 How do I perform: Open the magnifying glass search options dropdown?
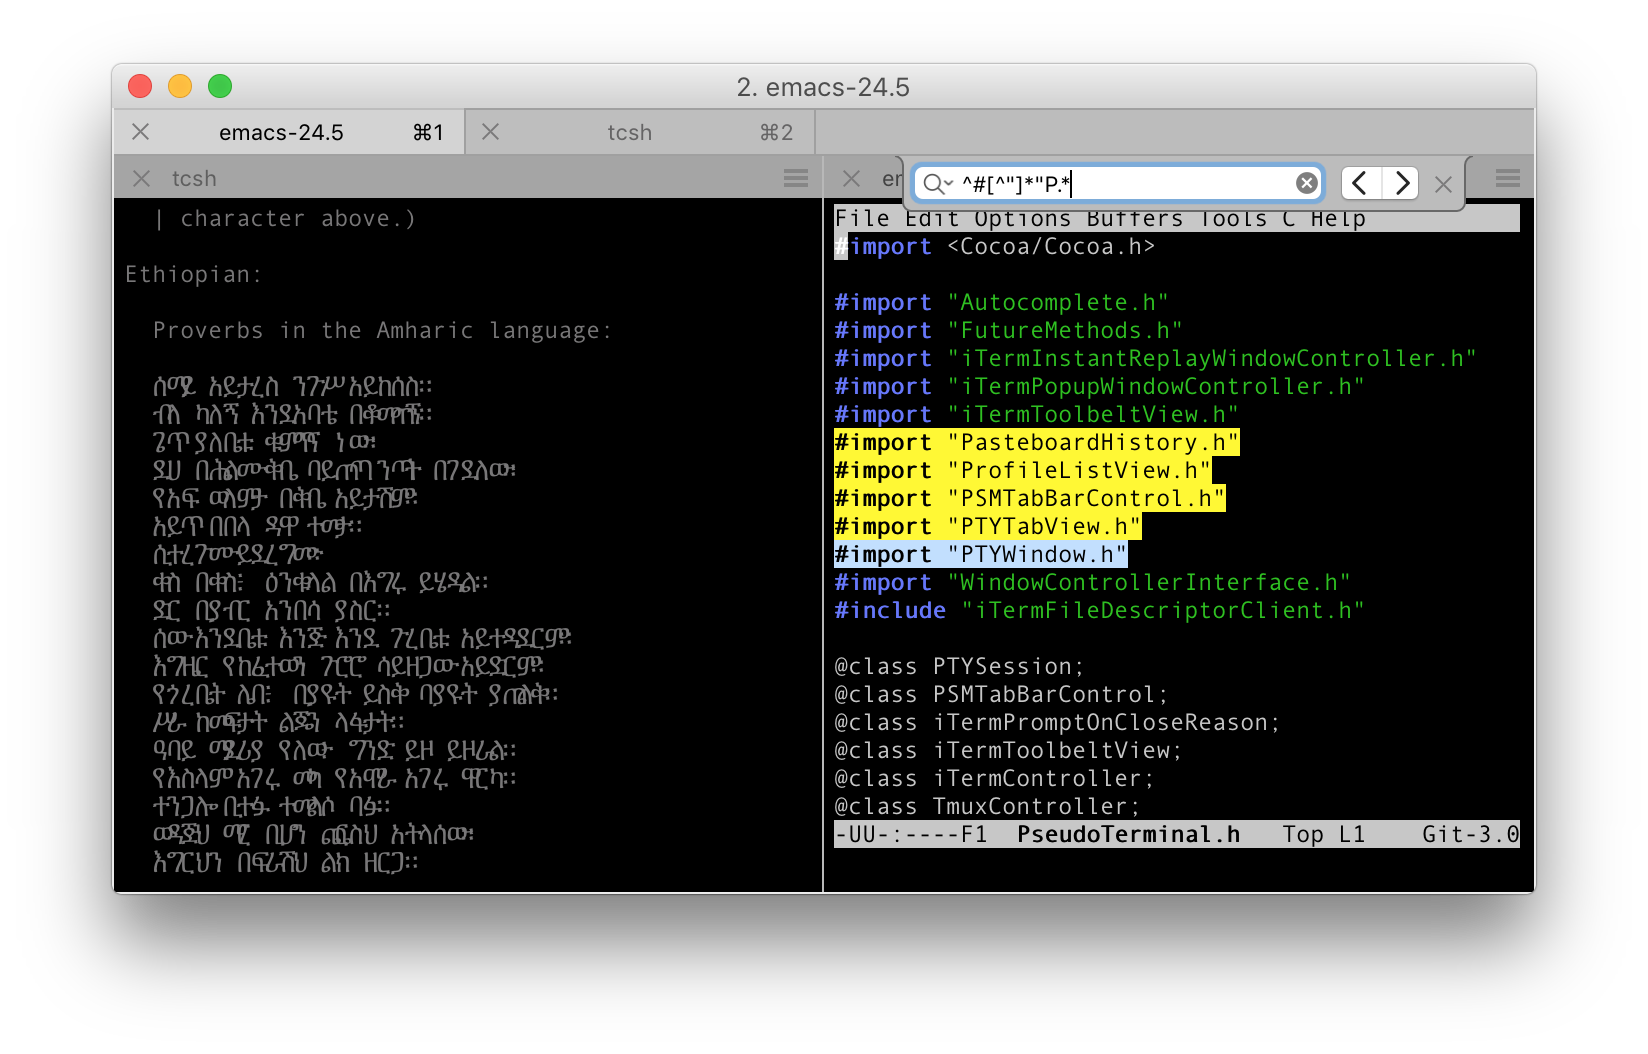937,183
